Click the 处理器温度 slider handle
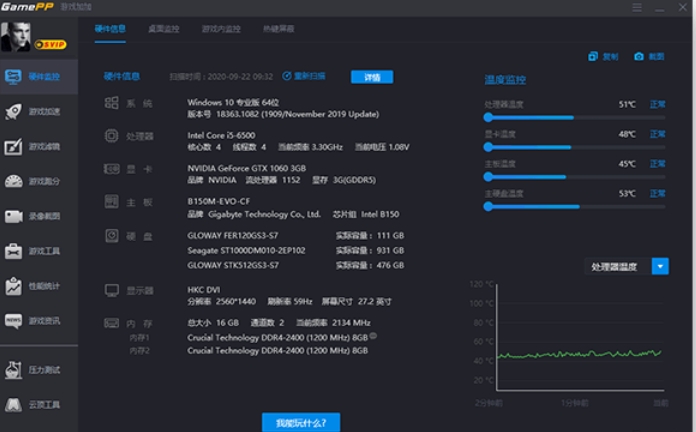 point(488,117)
